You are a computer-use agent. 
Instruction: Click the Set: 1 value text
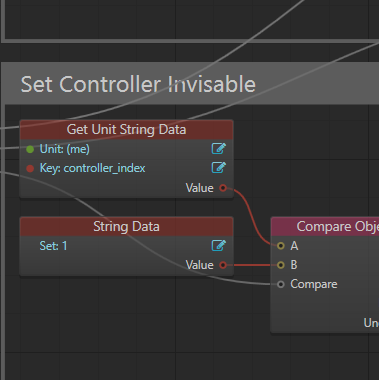53,246
